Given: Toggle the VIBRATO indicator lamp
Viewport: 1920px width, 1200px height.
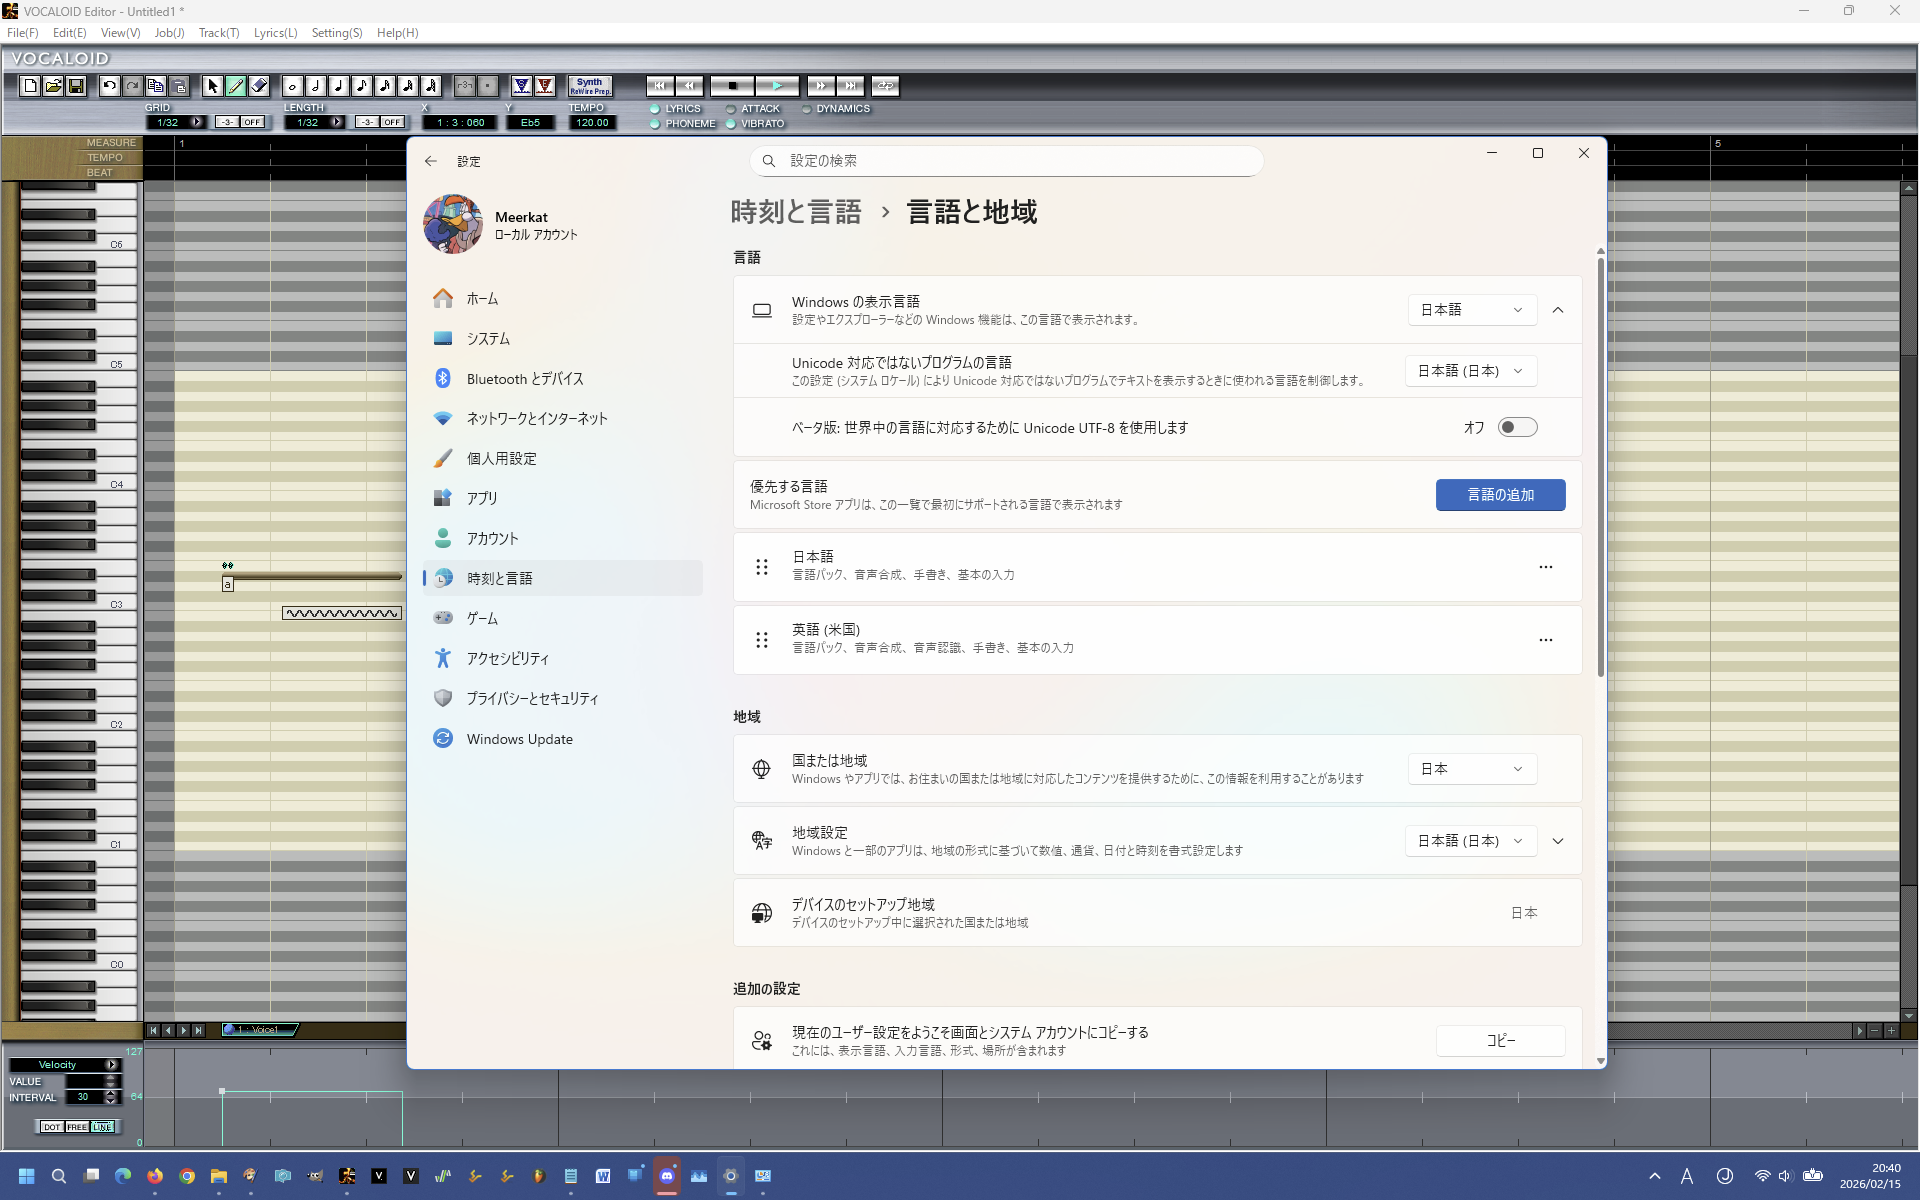Looking at the screenshot, I should (730, 124).
